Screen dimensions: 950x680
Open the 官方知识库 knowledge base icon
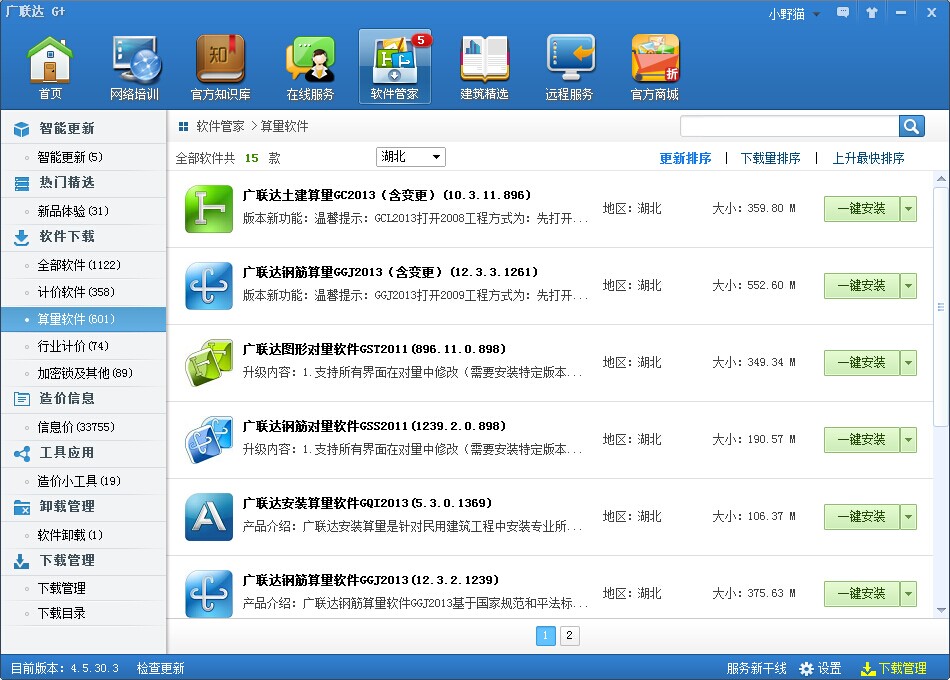220,68
